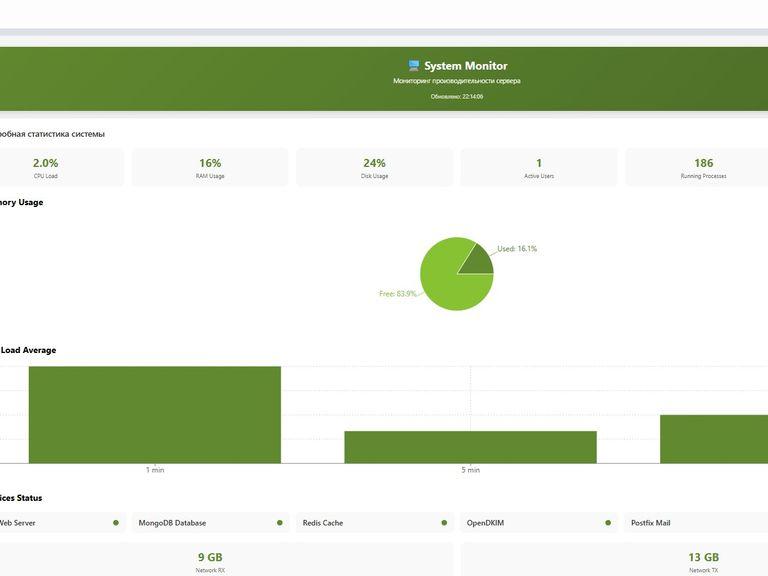The height and width of the screenshot is (576, 768).
Task: Click the Redis Cache green status dot
Action: [444, 523]
